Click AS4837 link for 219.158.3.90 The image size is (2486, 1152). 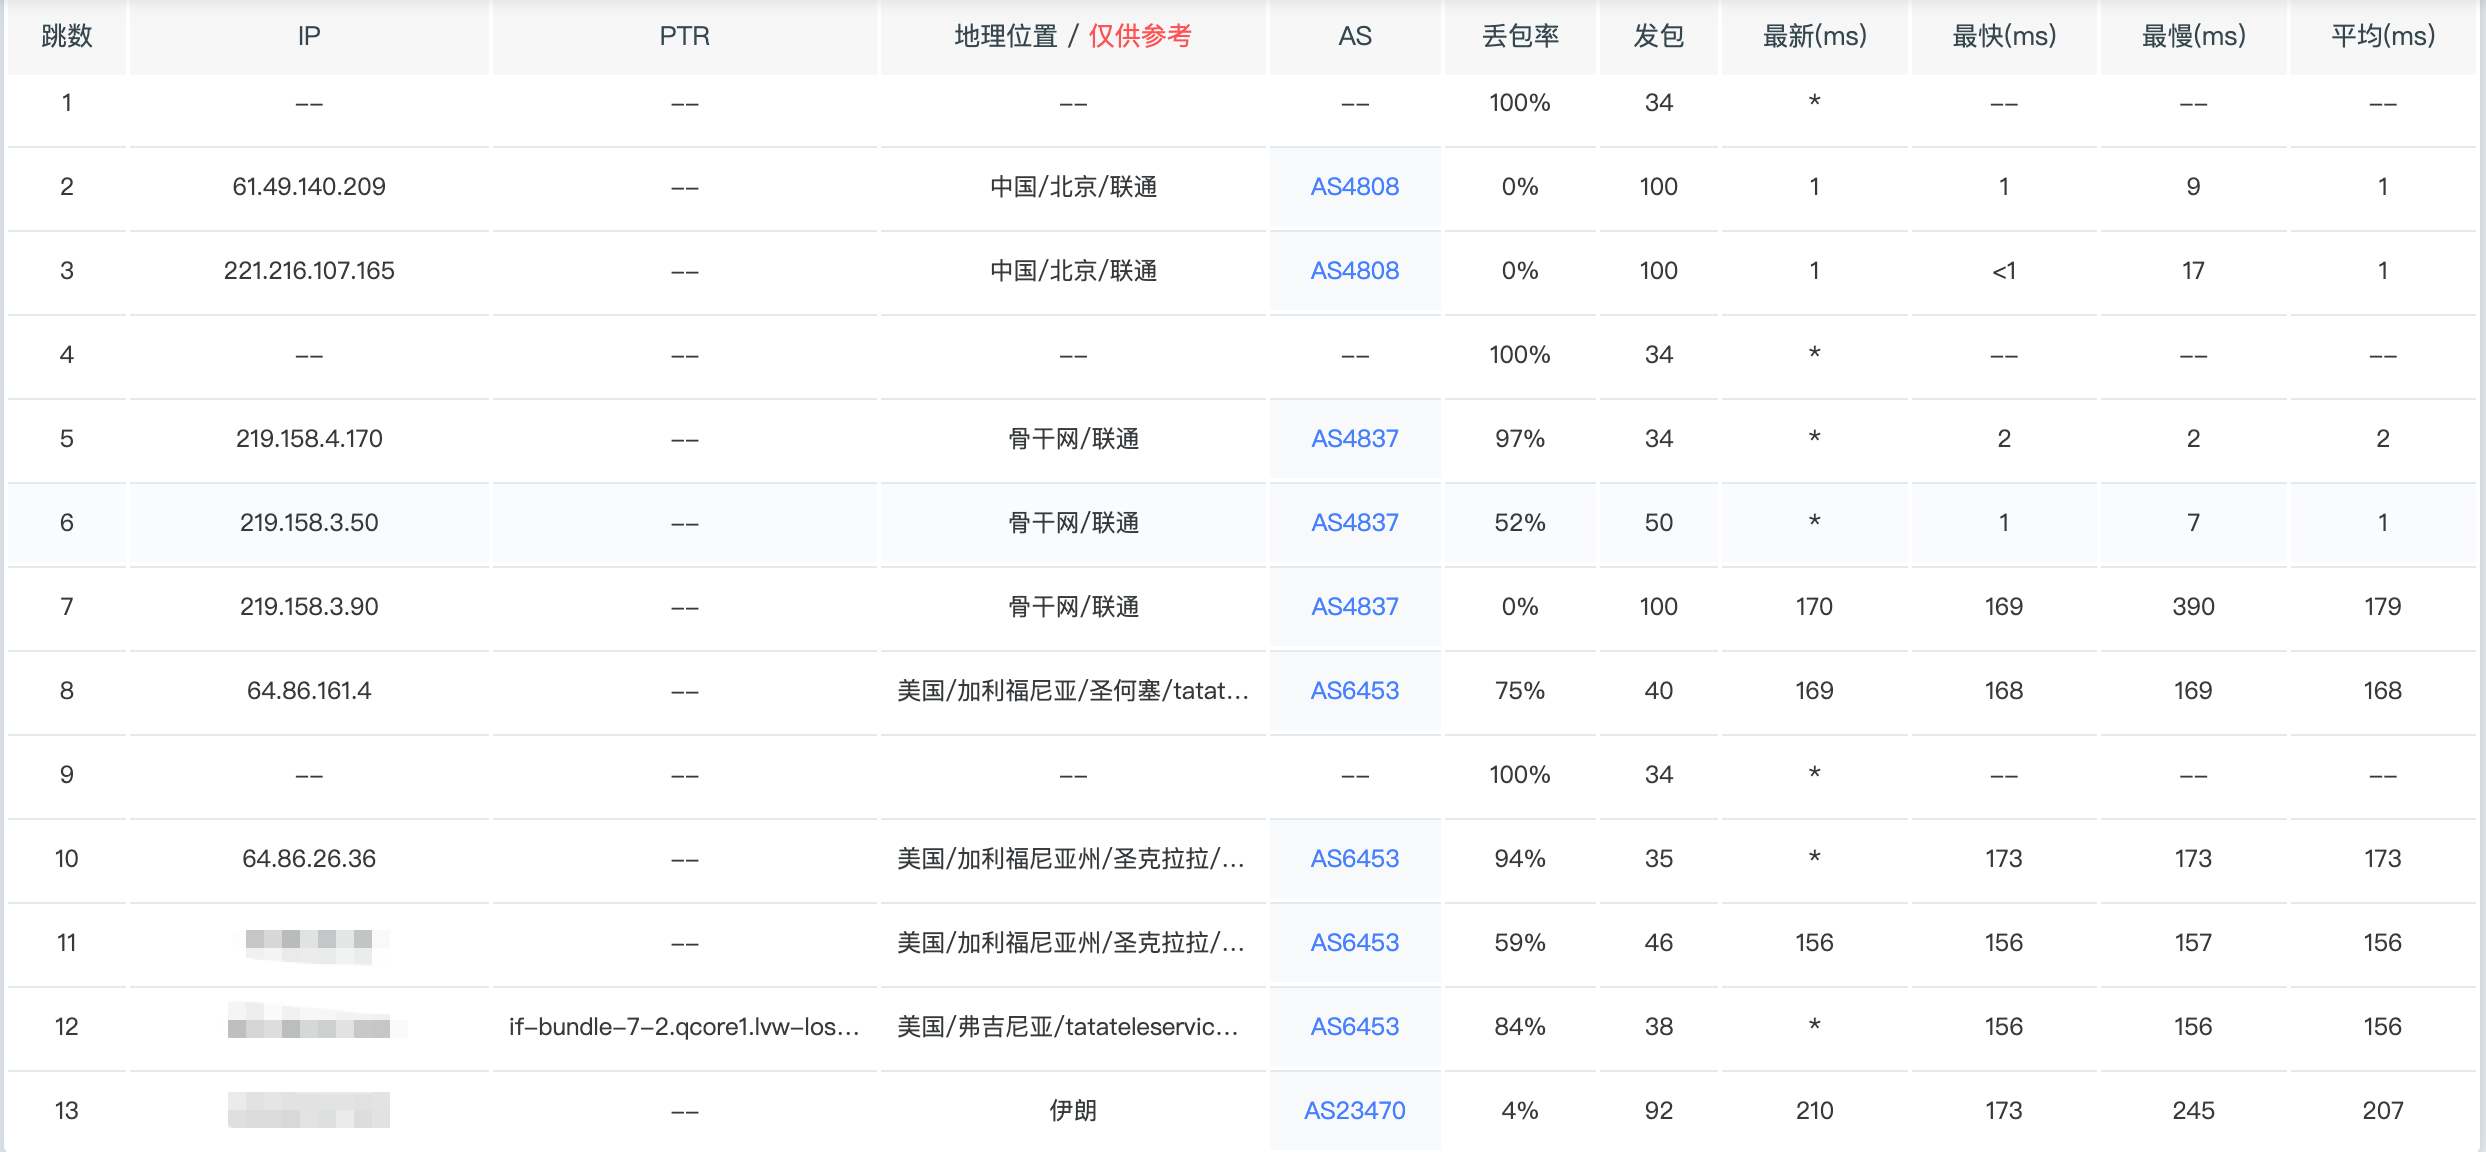coord(1354,607)
